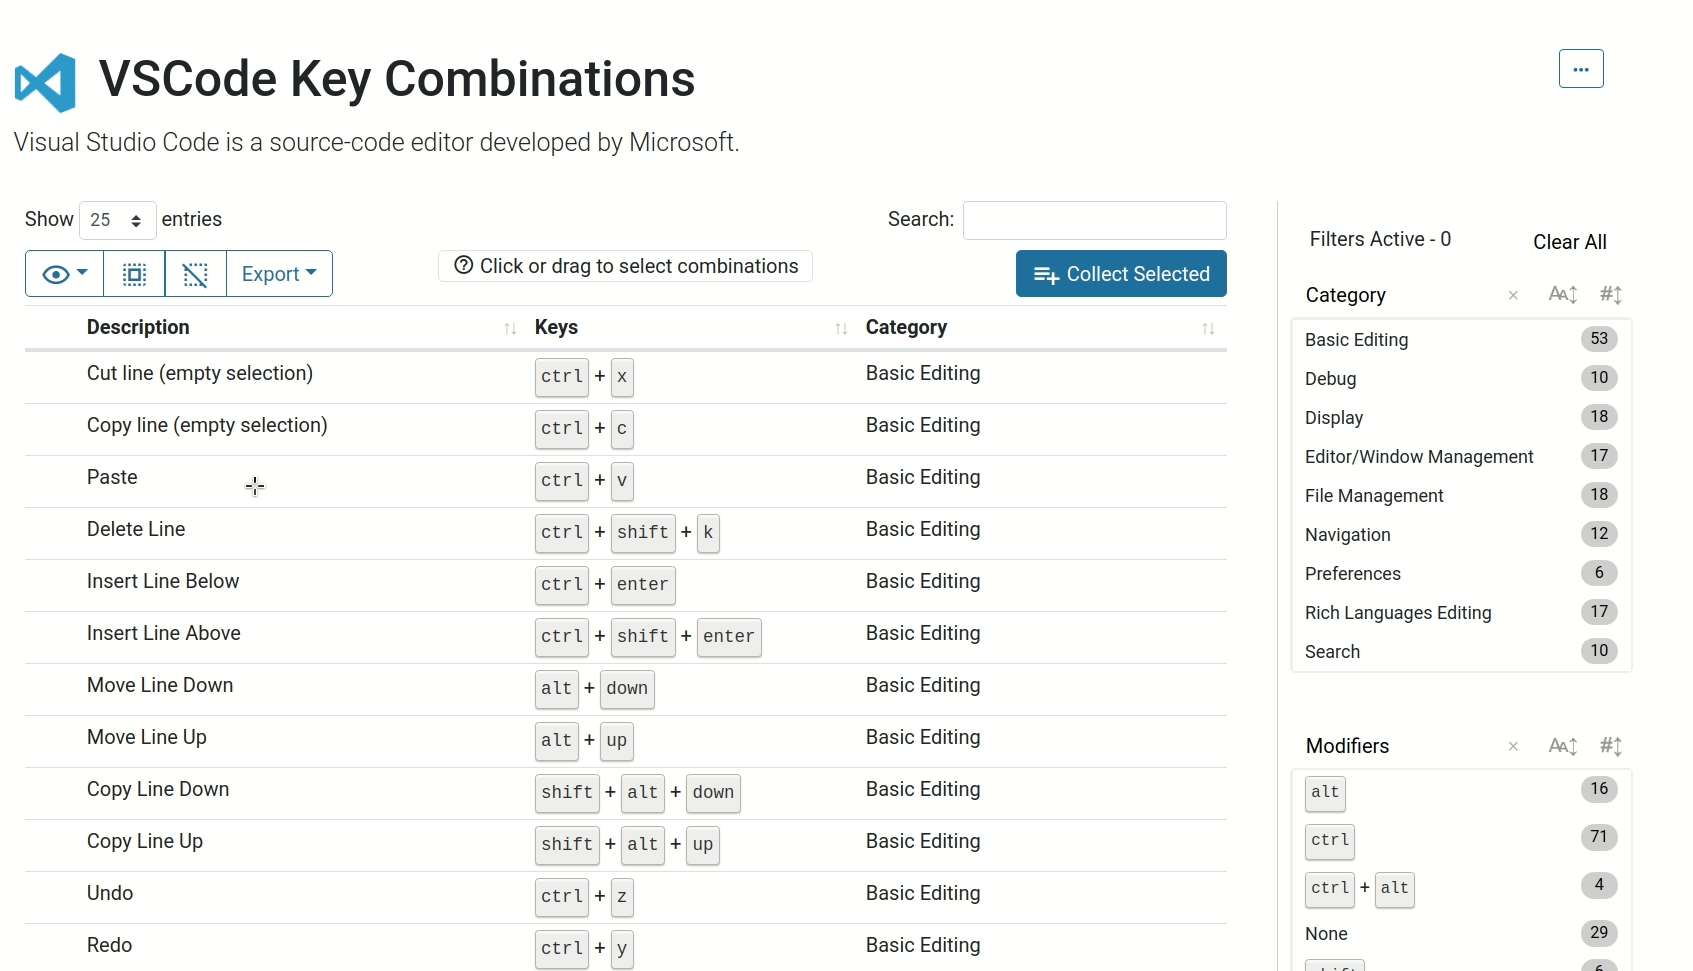Click Clear All filters
This screenshot has height=971, width=1693.
pos(1570,242)
